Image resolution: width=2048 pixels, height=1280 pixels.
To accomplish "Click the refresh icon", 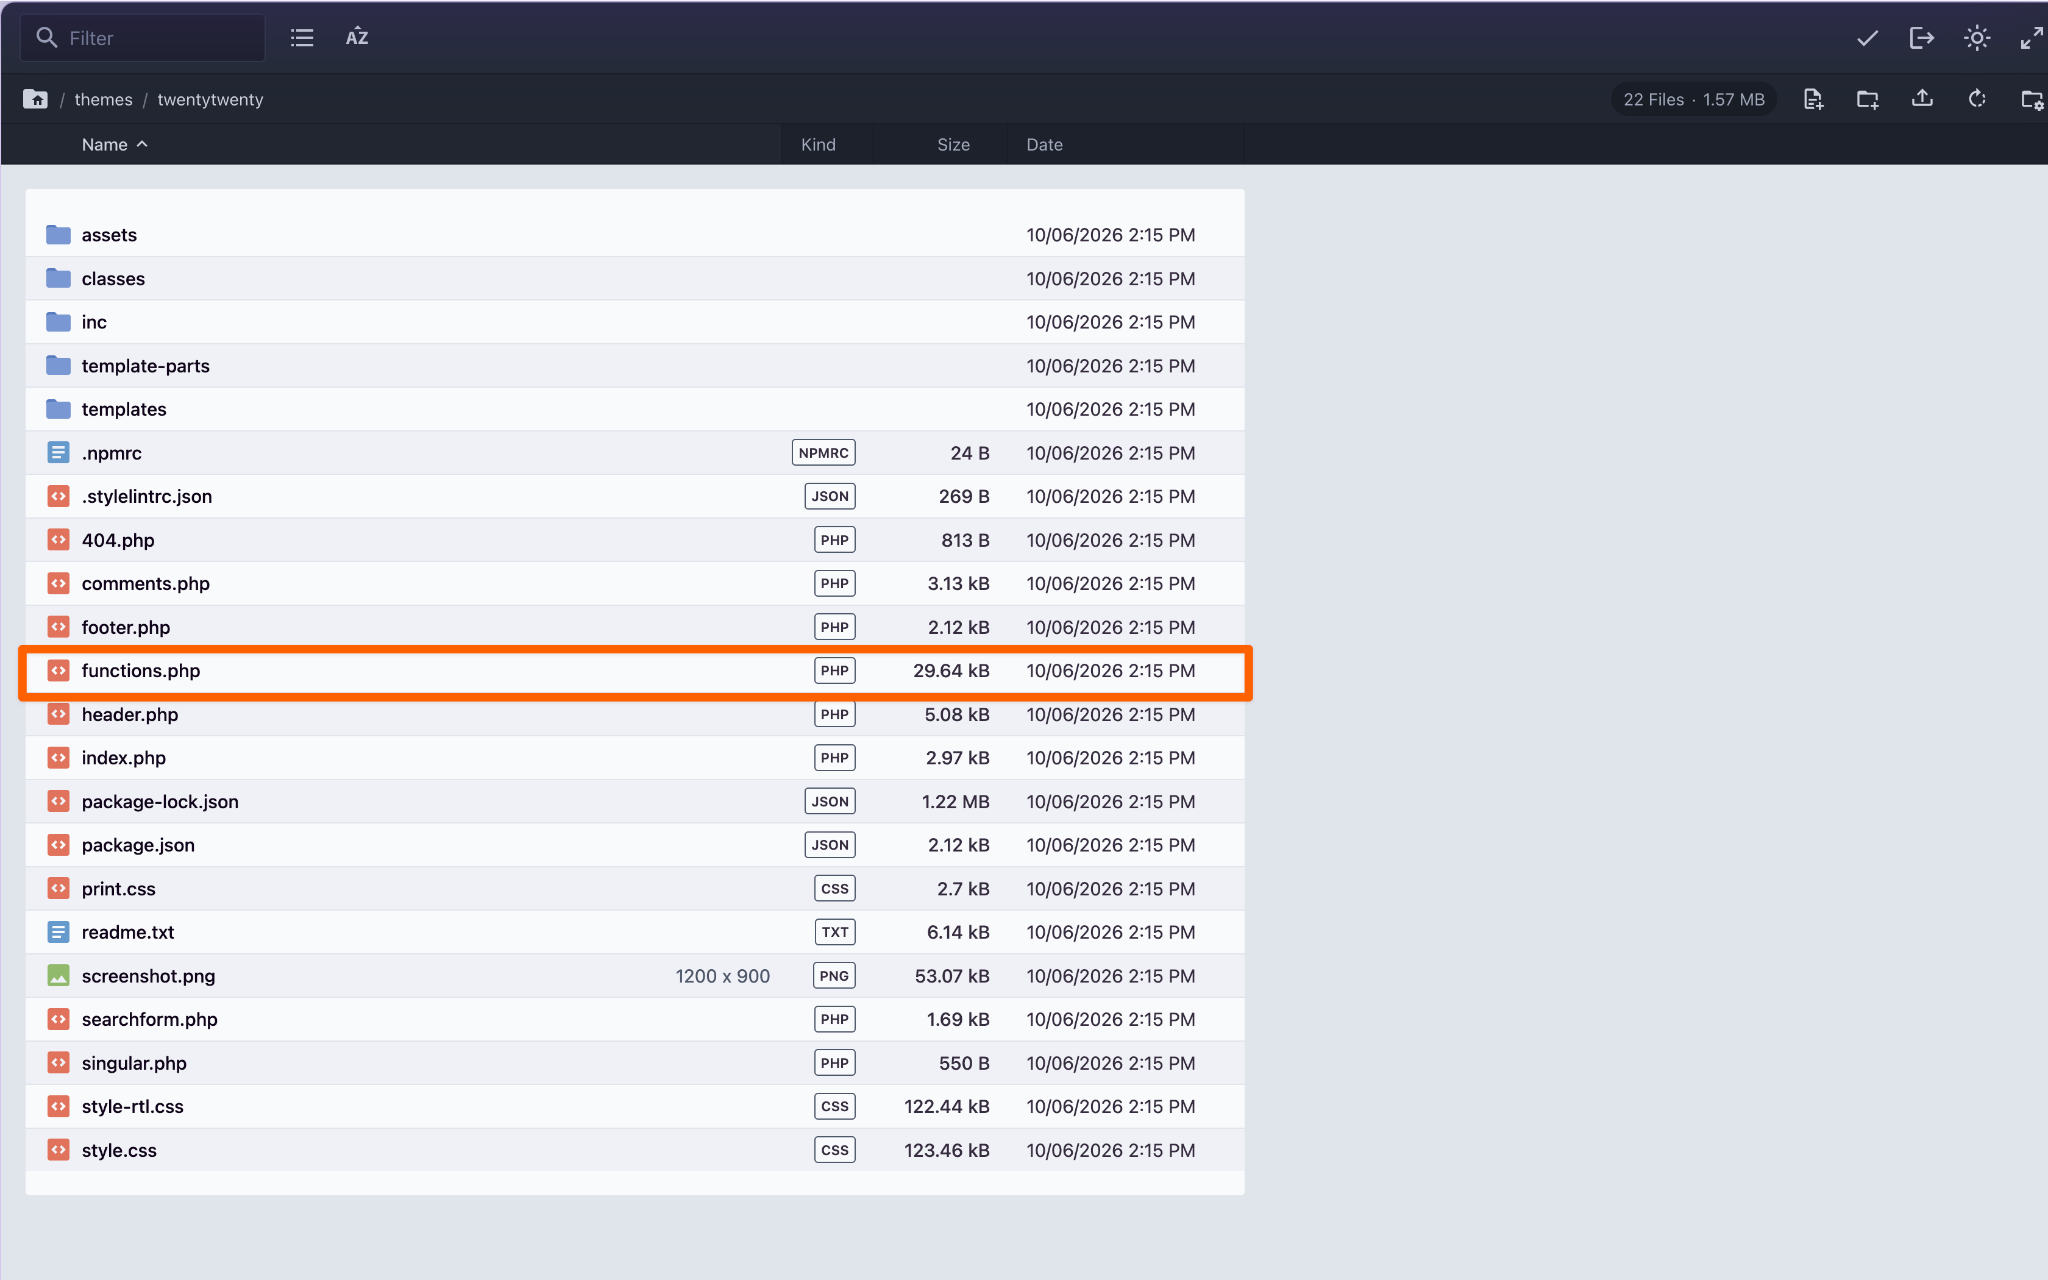I will tap(1976, 99).
